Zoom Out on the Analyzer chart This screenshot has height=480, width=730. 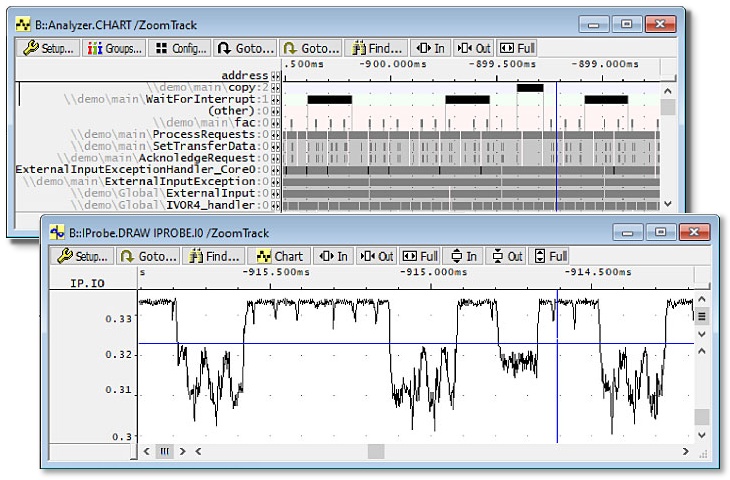474,48
